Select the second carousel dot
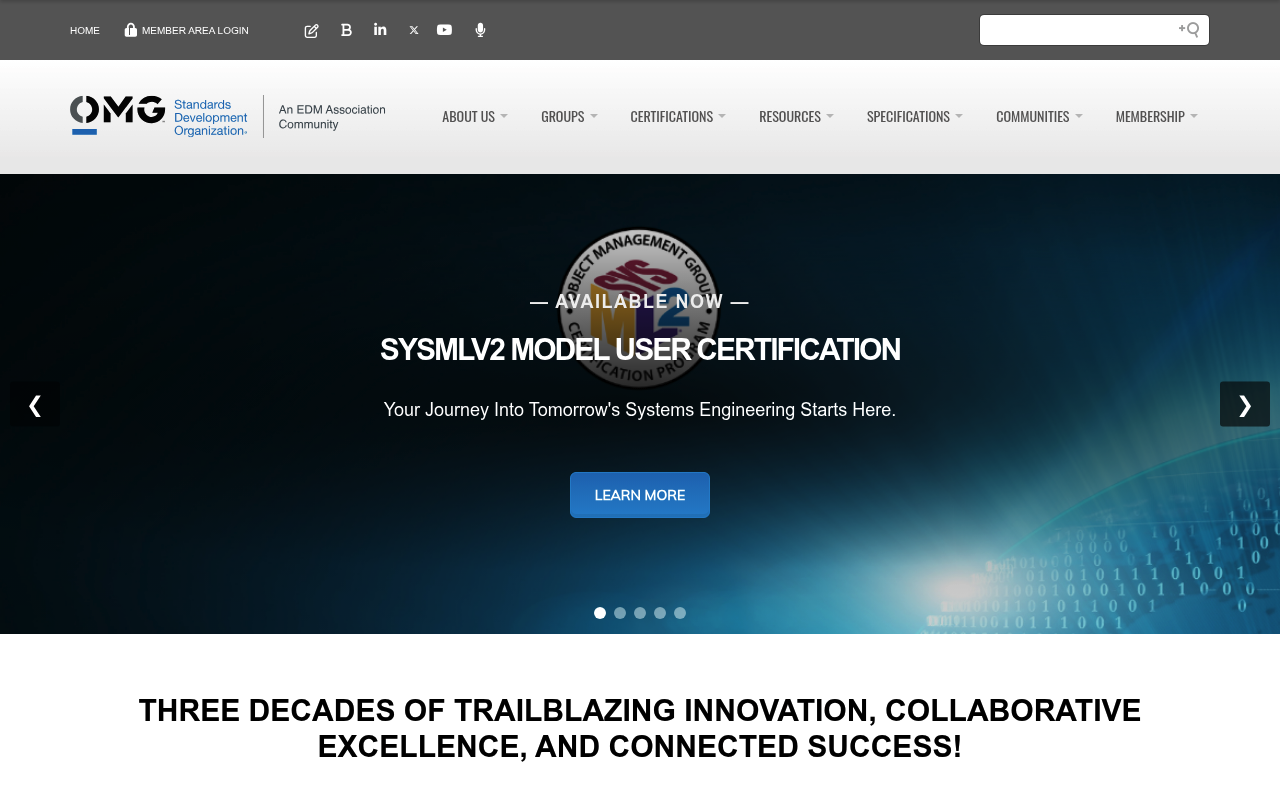 point(620,613)
